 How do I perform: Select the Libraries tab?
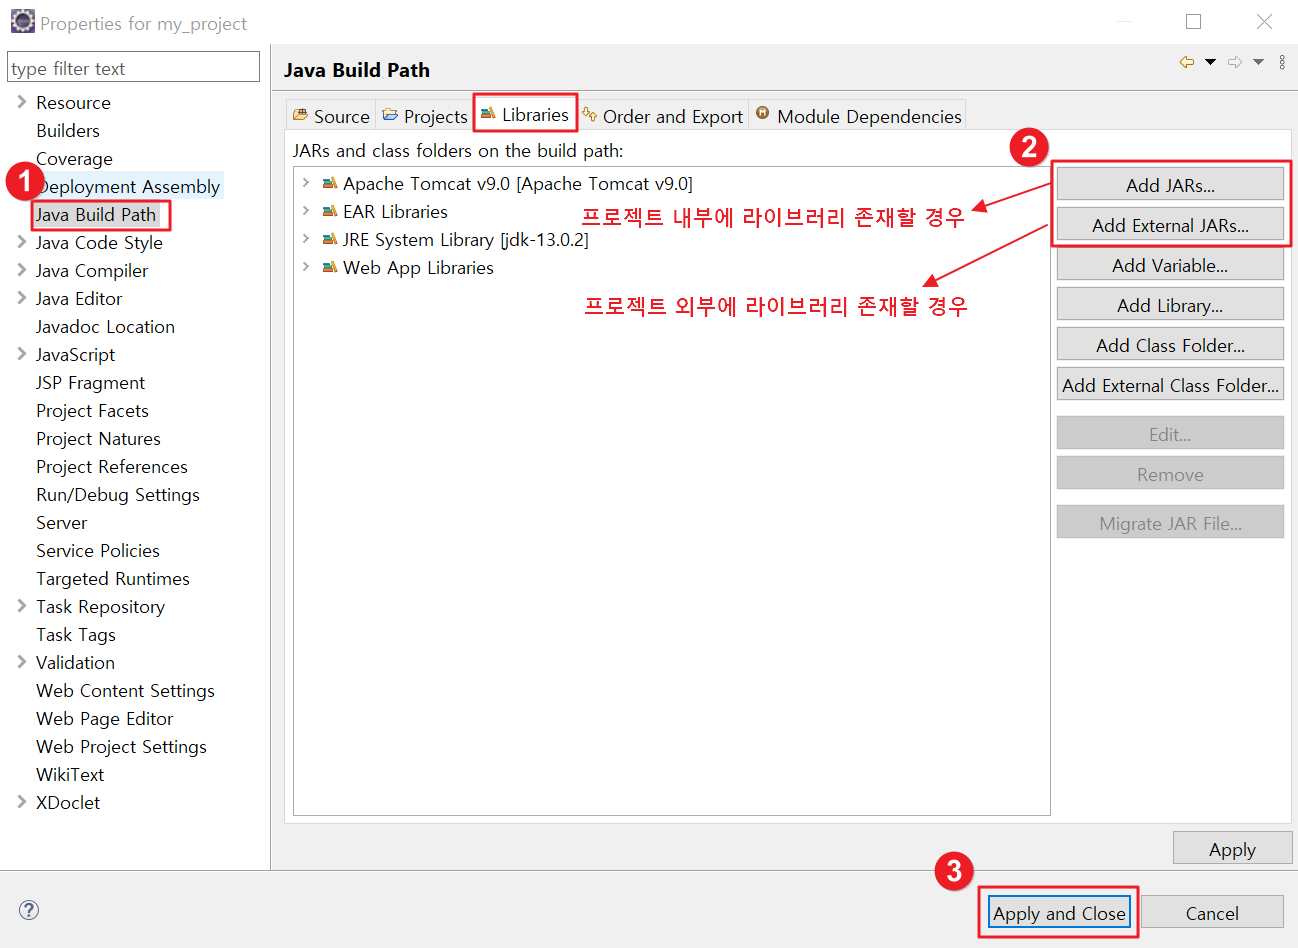pyautogui.click(x=525, y=114)
